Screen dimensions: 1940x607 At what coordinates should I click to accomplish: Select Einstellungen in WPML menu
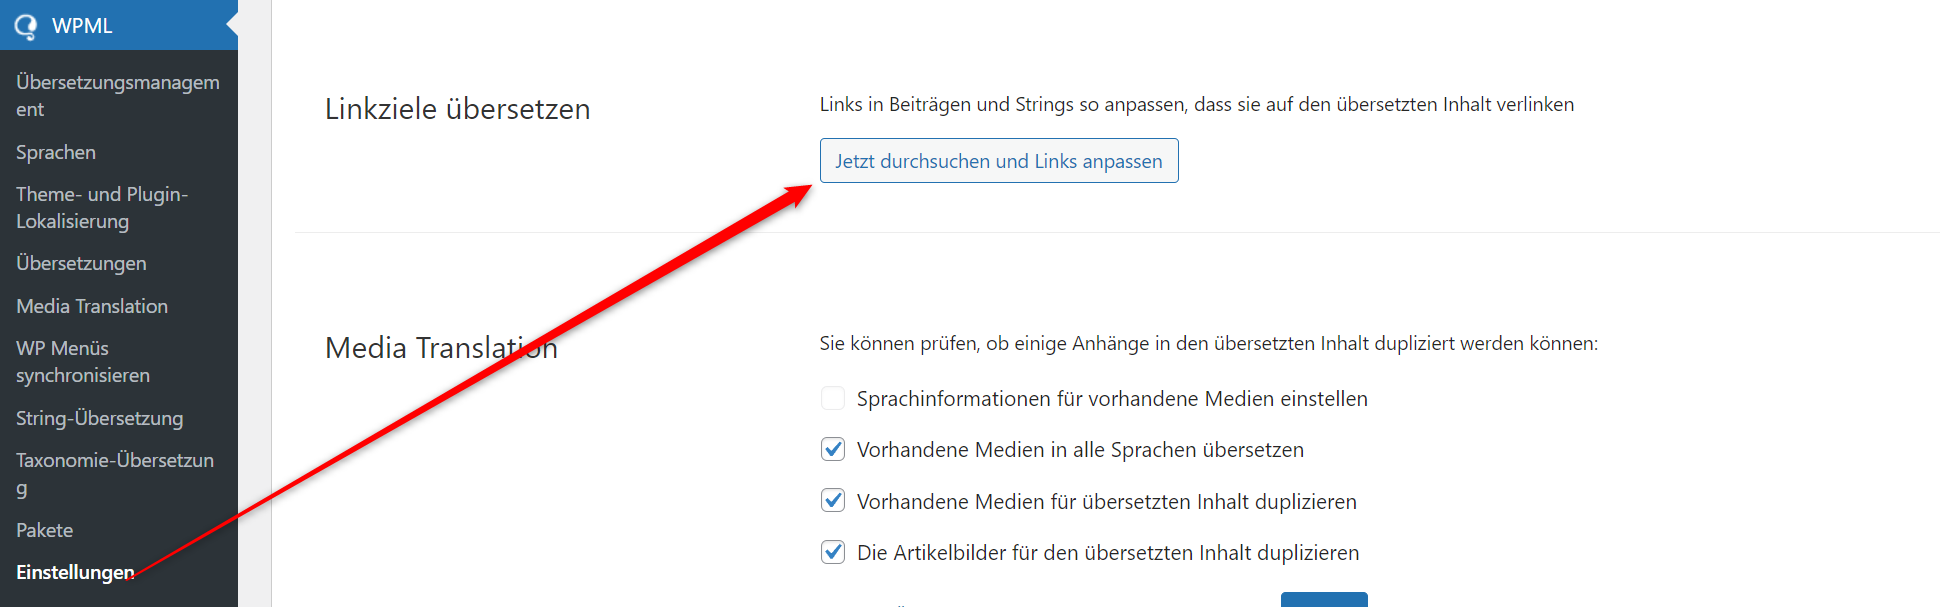[x=75, y=572]
